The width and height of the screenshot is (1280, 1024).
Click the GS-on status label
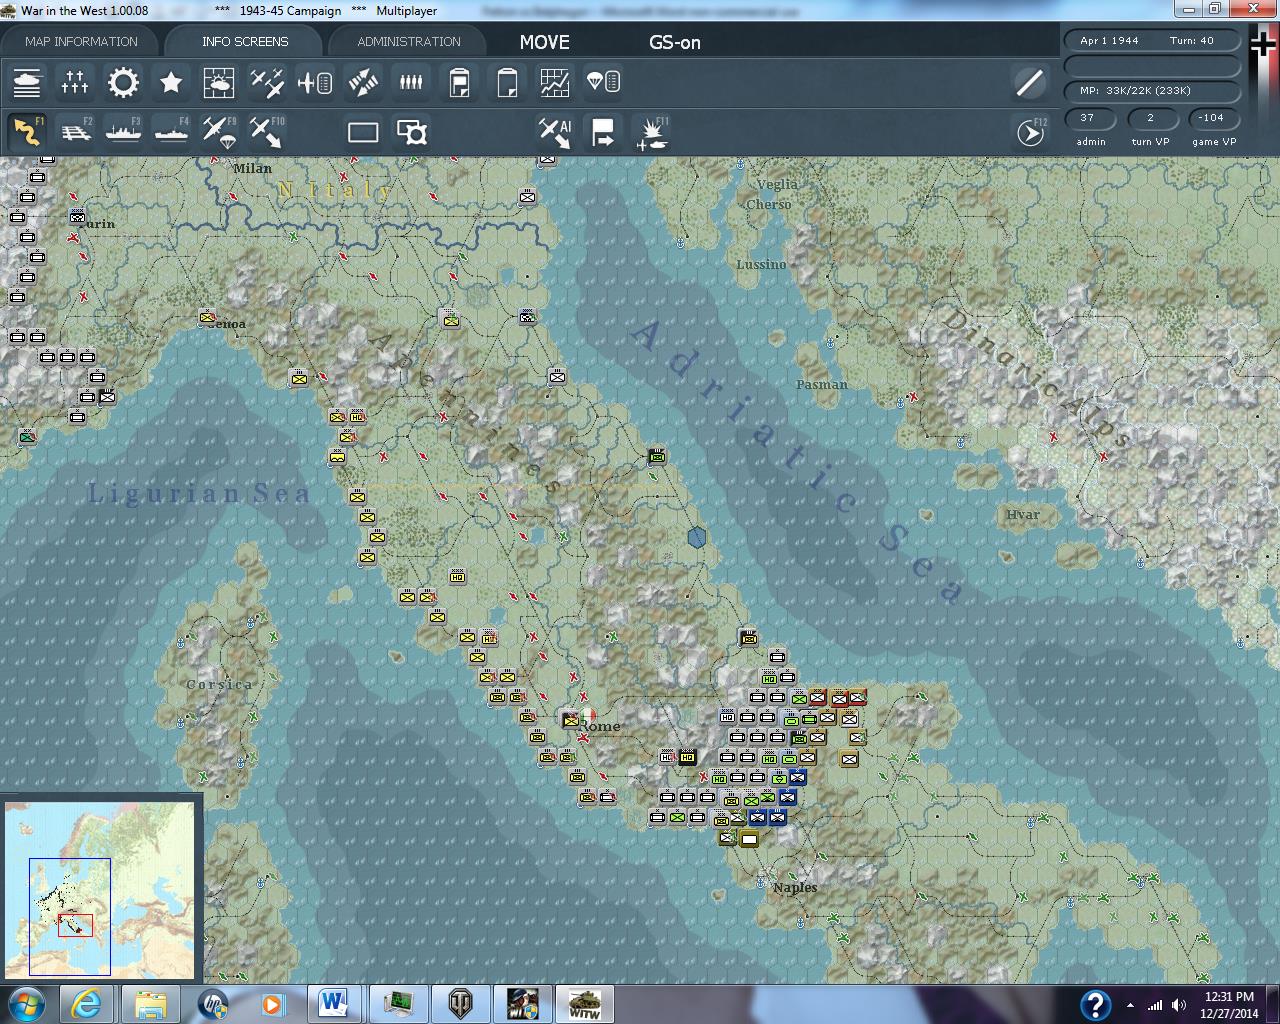pos(675,42)
